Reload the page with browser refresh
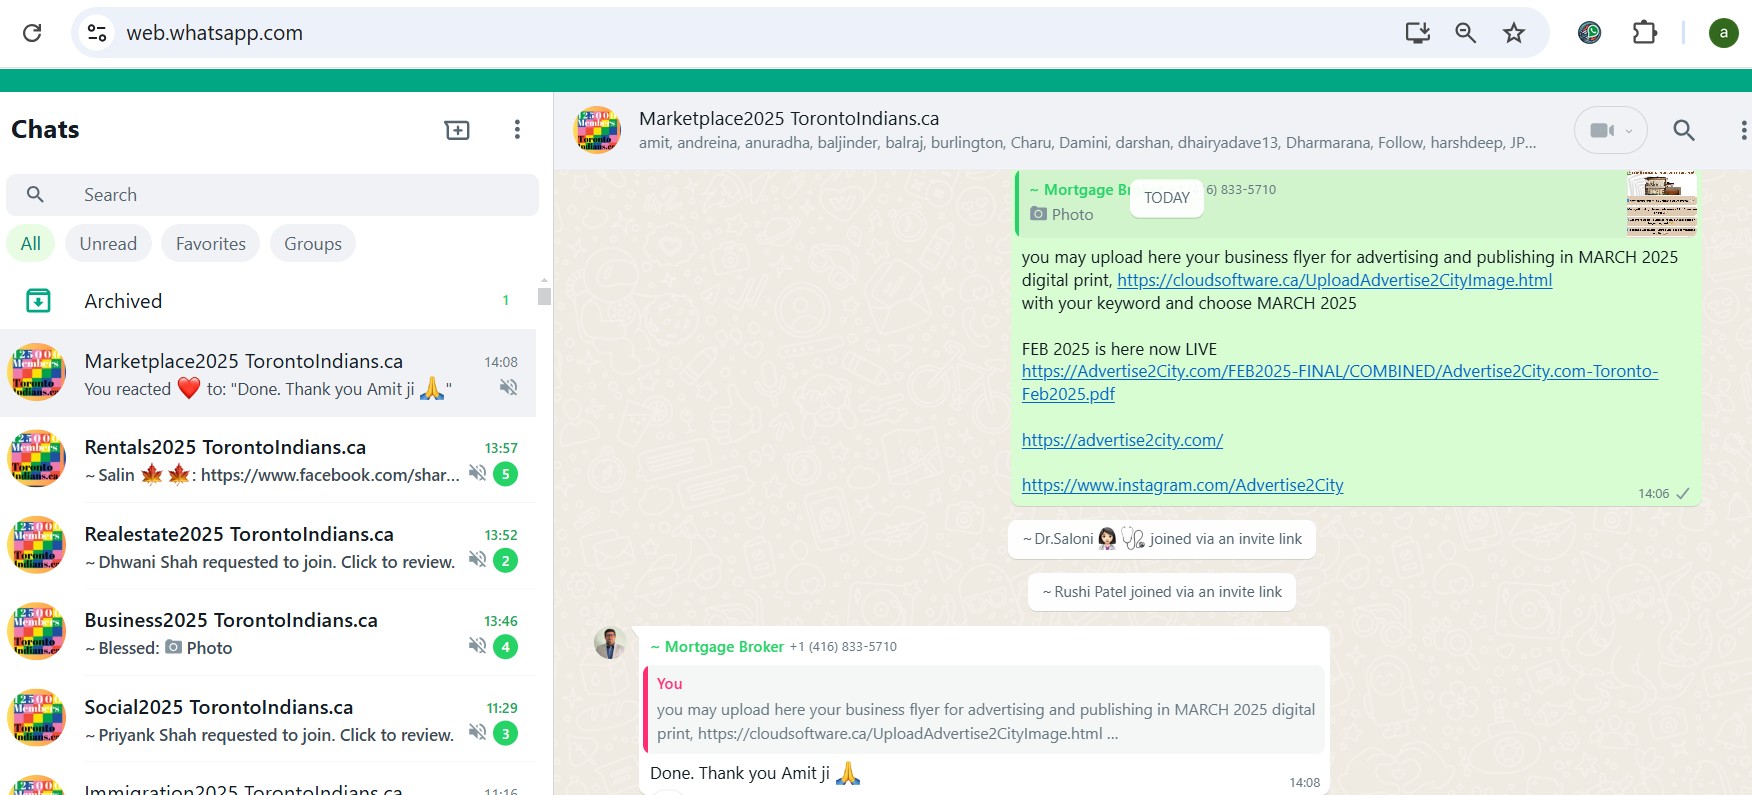 (x=32, y=33)
